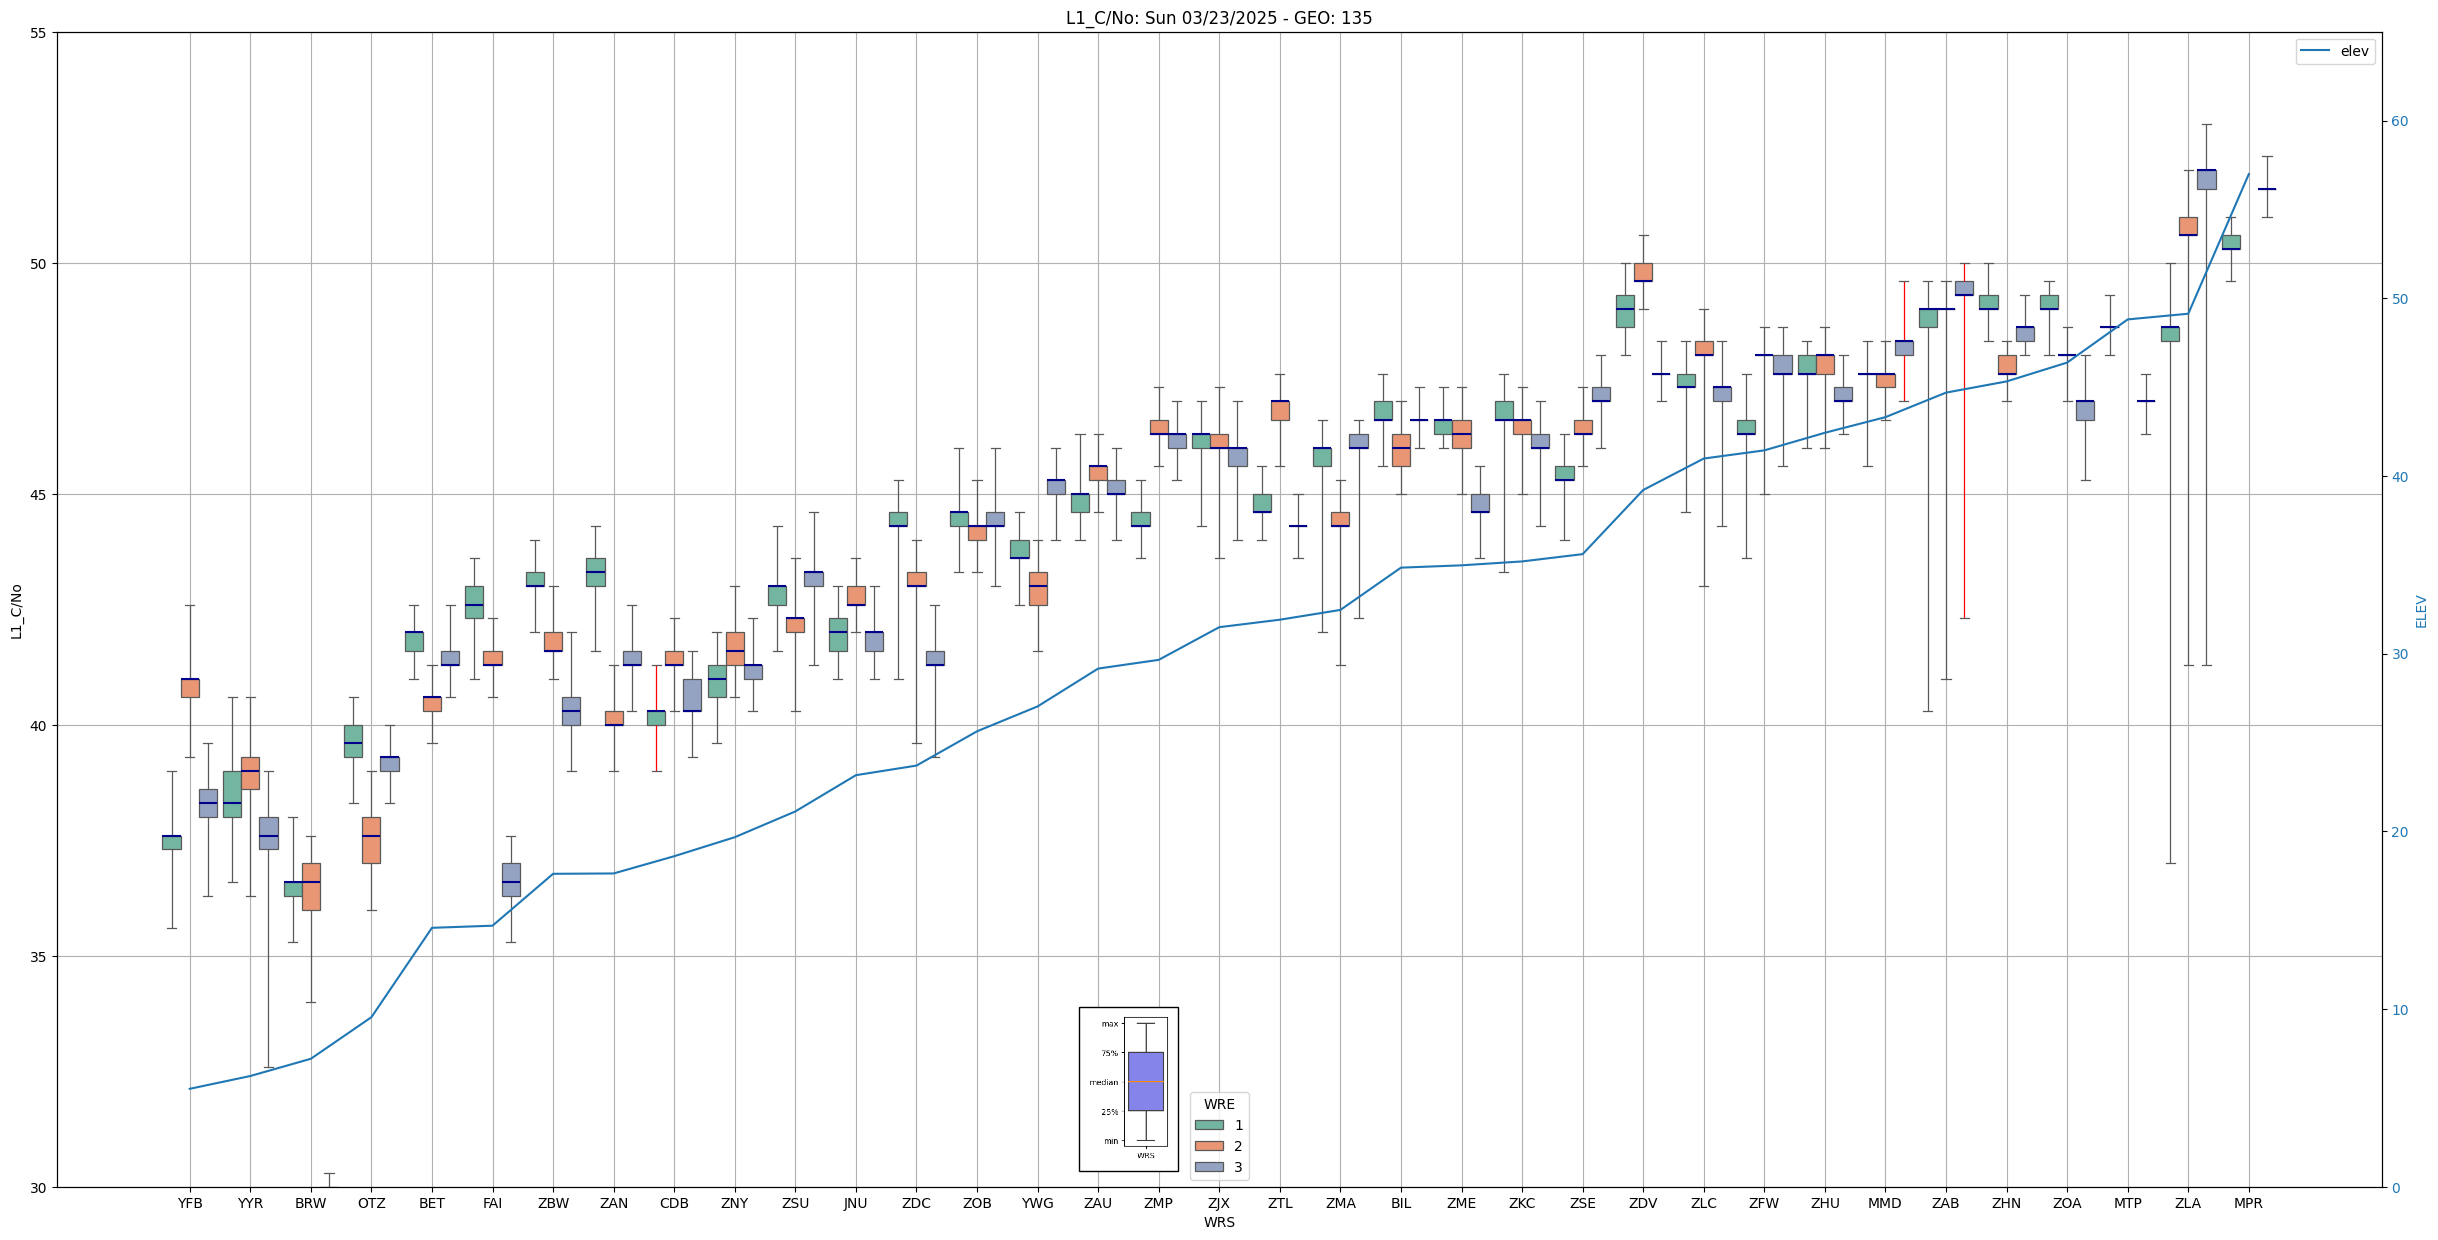Image resolution: width=2438 pixels, height=1240 pixels.
Task: Click the MTP station tick label
Action: [2127, 1203]
